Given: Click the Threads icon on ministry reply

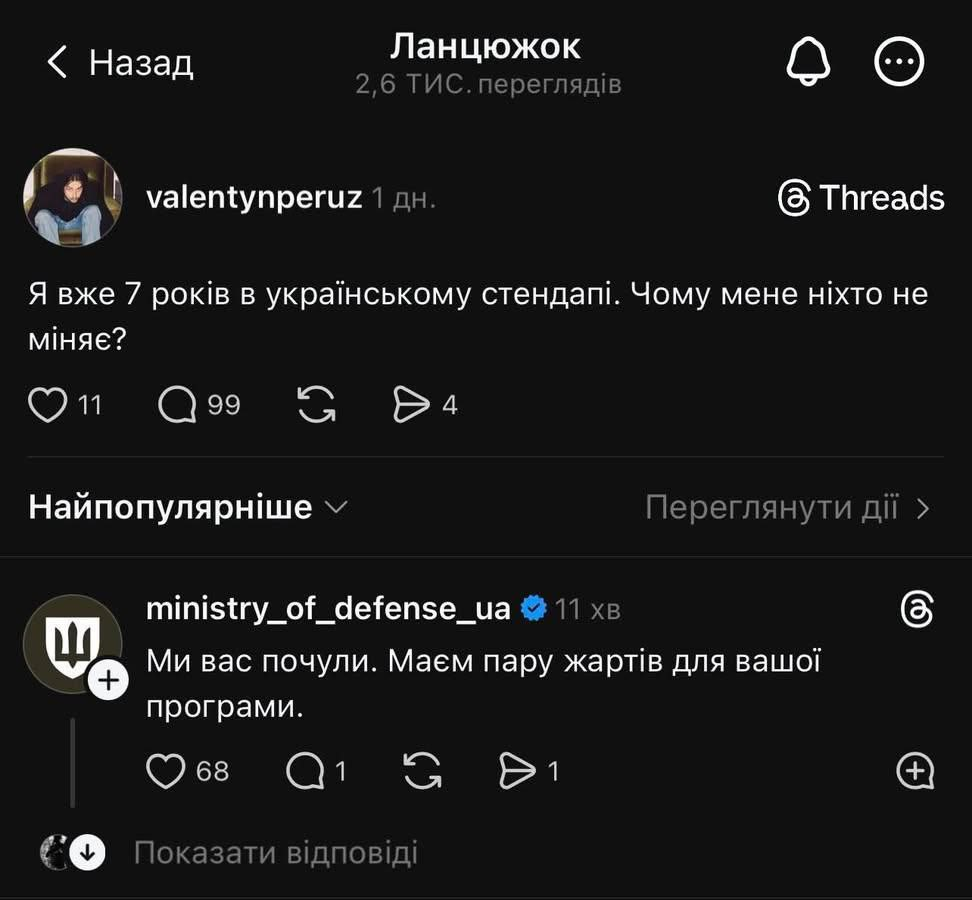Looking at the screenshot, I should tap(916, 609).
